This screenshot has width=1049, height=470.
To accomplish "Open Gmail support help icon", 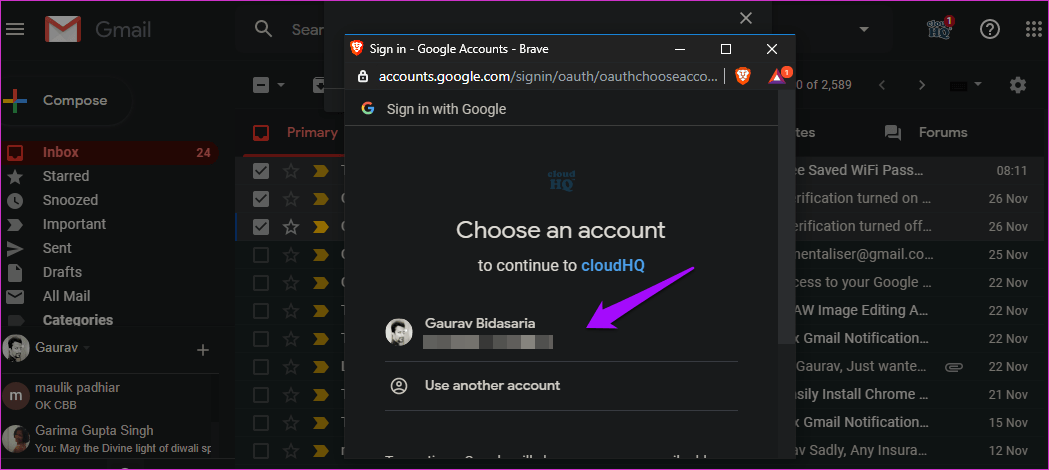I will 989,29.
